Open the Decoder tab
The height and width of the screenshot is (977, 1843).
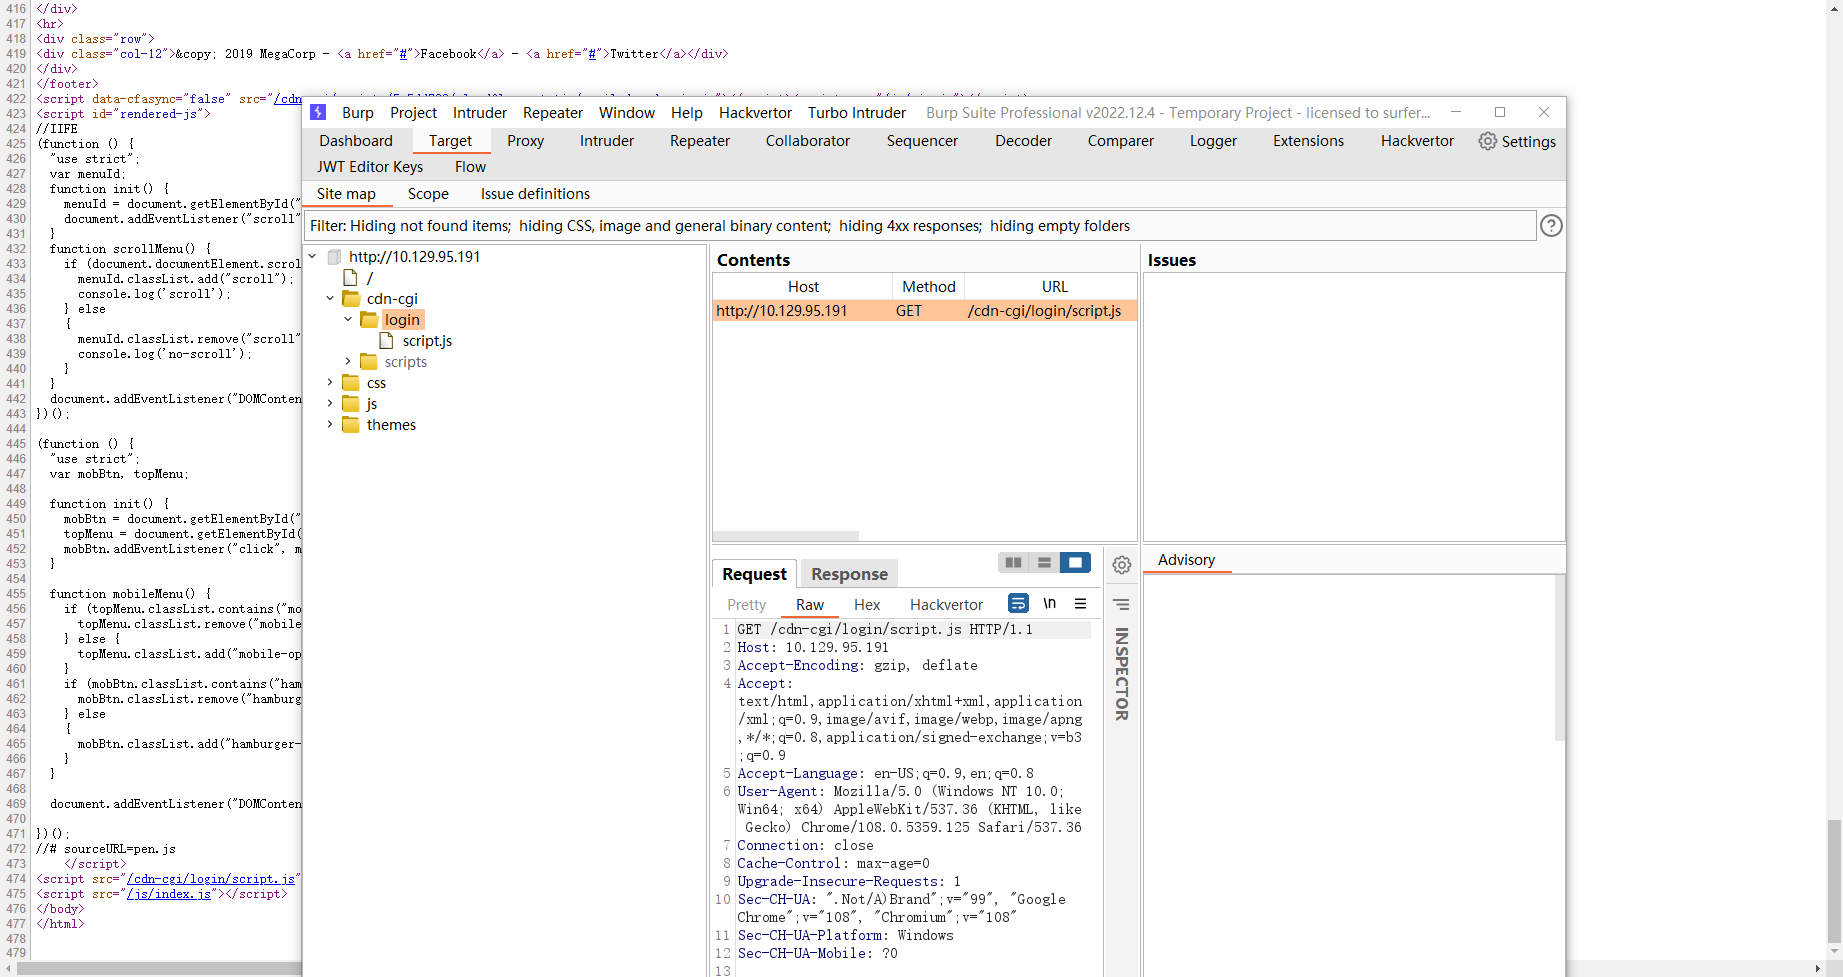(x=1023, y=141)
